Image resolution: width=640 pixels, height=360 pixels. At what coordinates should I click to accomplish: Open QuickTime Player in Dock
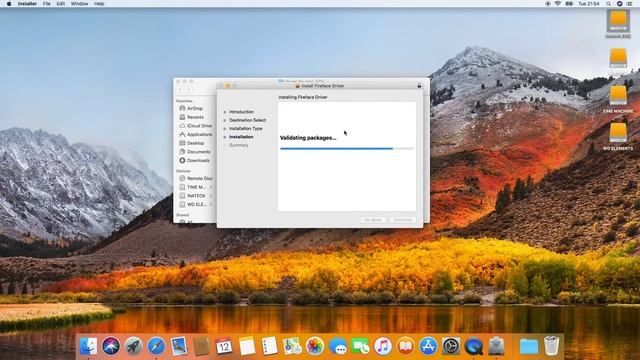tap(473, 346)
